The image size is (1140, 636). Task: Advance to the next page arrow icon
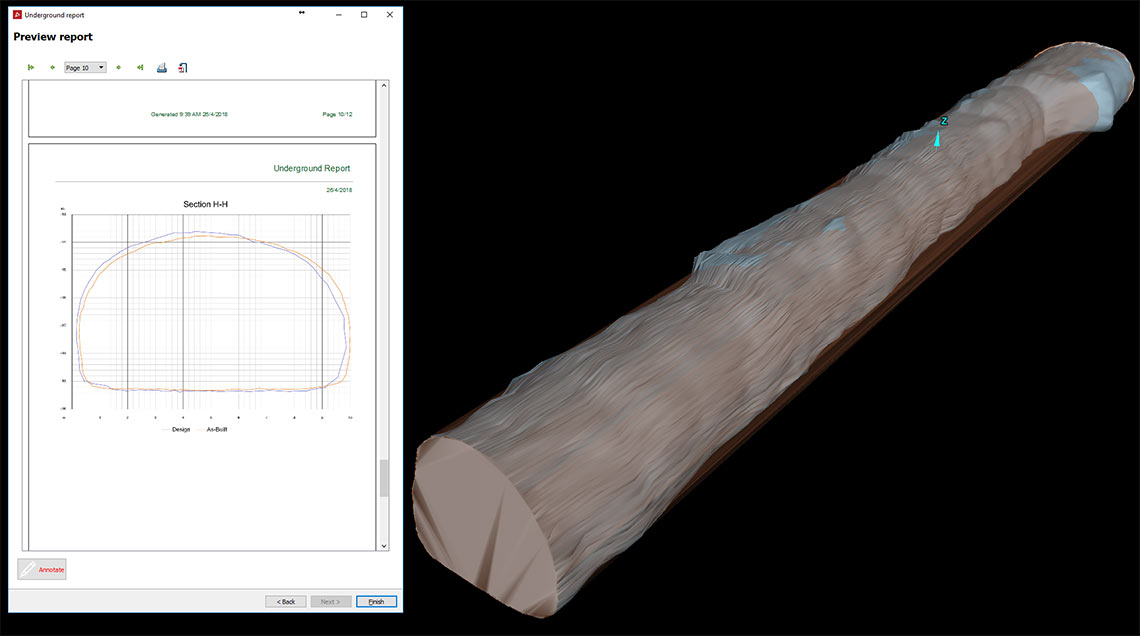click(x=118, y=67)
